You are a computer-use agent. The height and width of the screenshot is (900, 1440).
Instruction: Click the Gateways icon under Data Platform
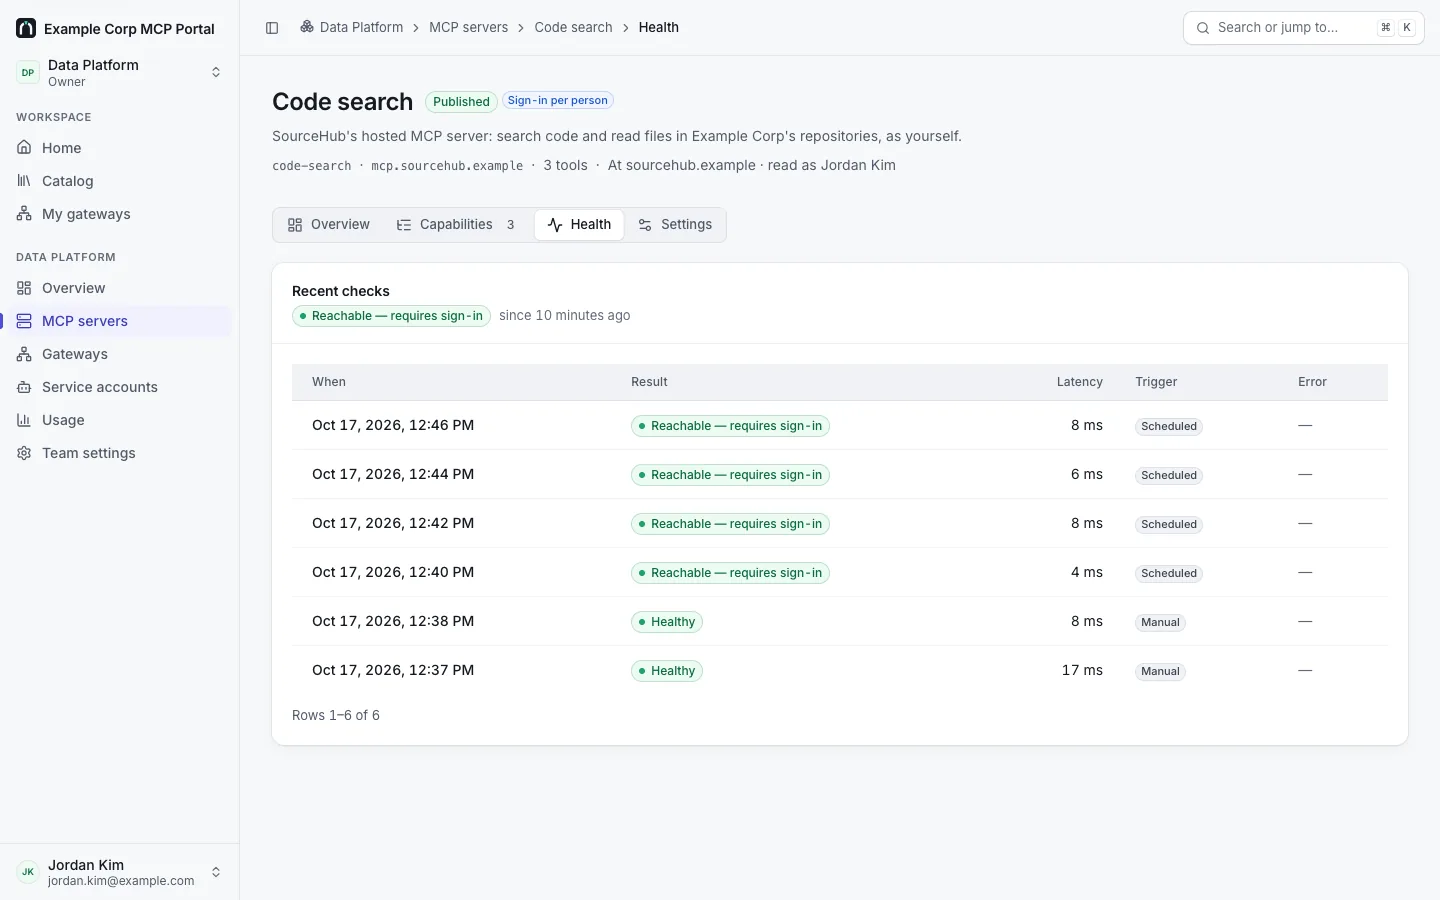24,354
